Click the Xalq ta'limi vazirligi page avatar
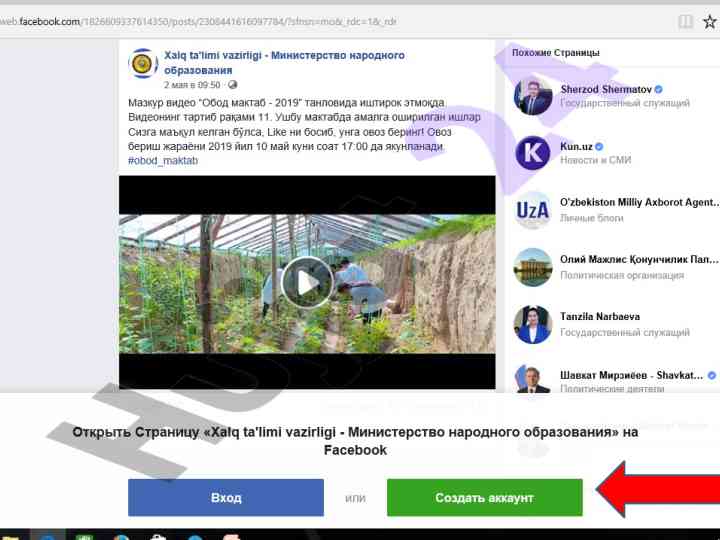720x540 pixels. (142, 64)
